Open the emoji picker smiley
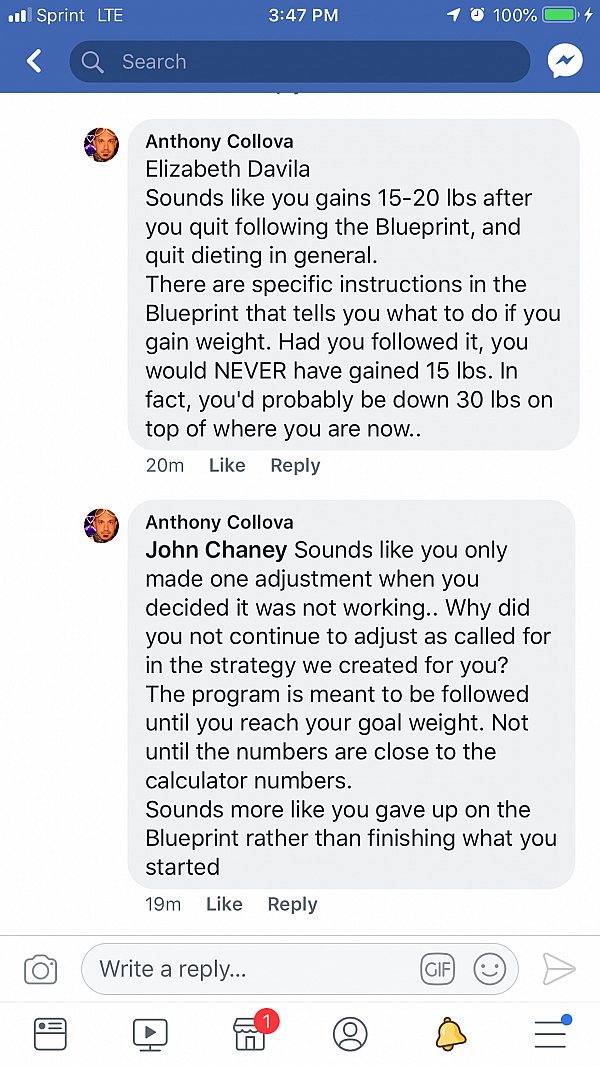The height and width of the screenshot is (1066, 600). [489, 969]
